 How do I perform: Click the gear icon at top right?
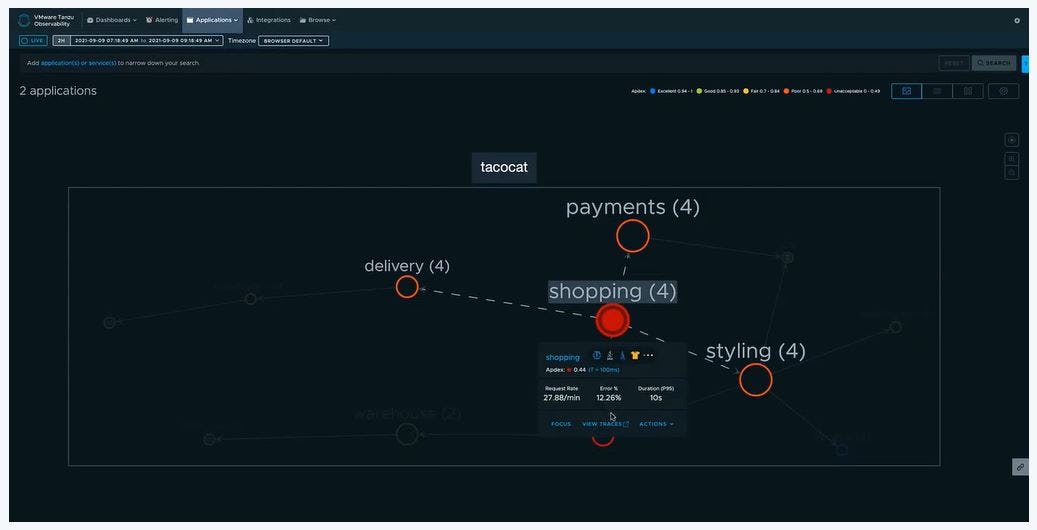[1017, 21]
